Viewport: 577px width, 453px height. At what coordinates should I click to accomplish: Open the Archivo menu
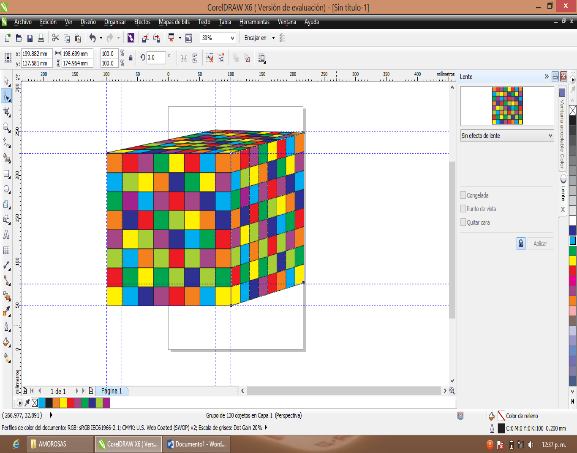point(23,22)
